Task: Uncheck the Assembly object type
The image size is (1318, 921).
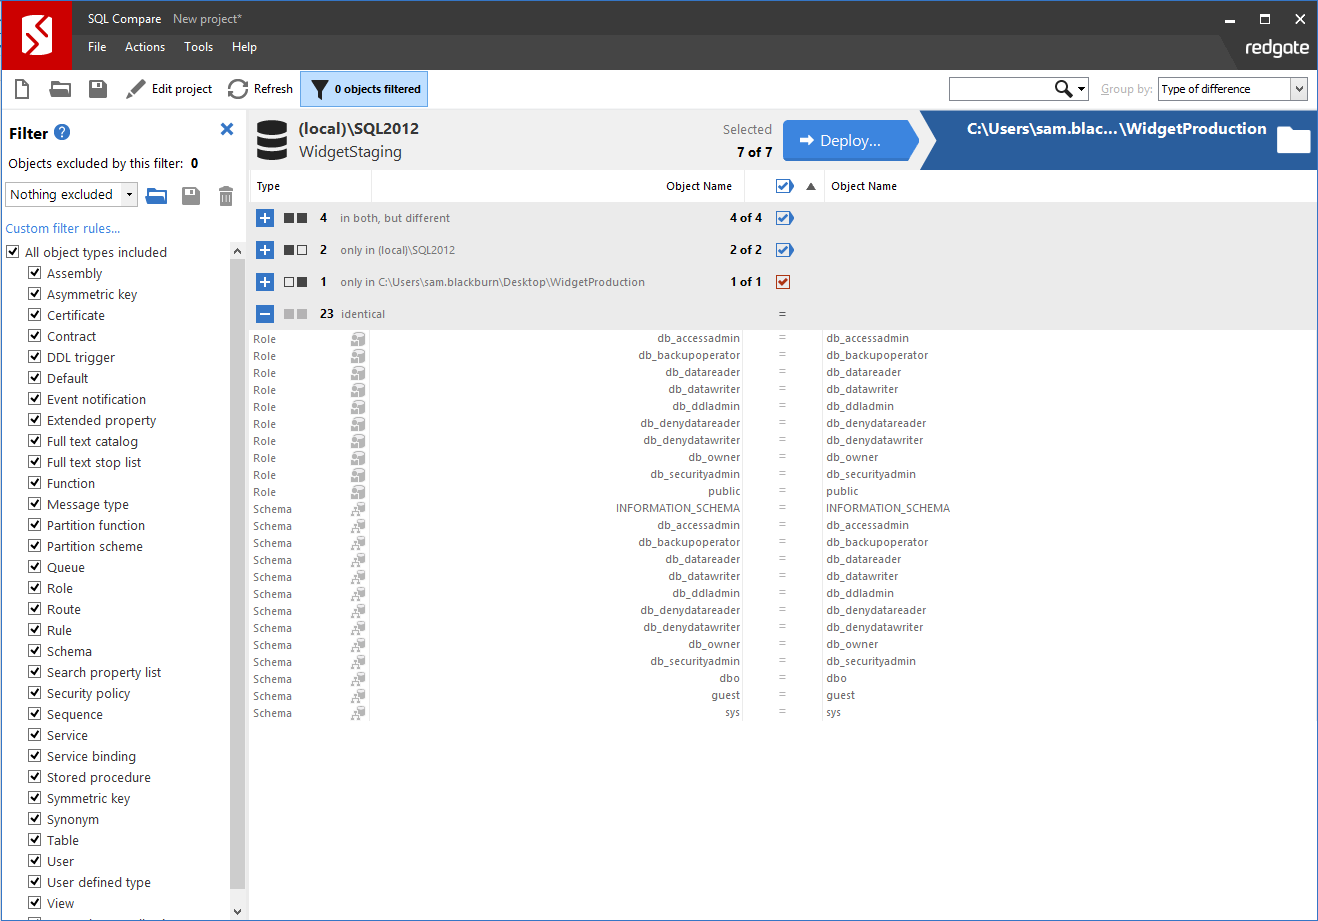Action: click(x=36, y=272)
